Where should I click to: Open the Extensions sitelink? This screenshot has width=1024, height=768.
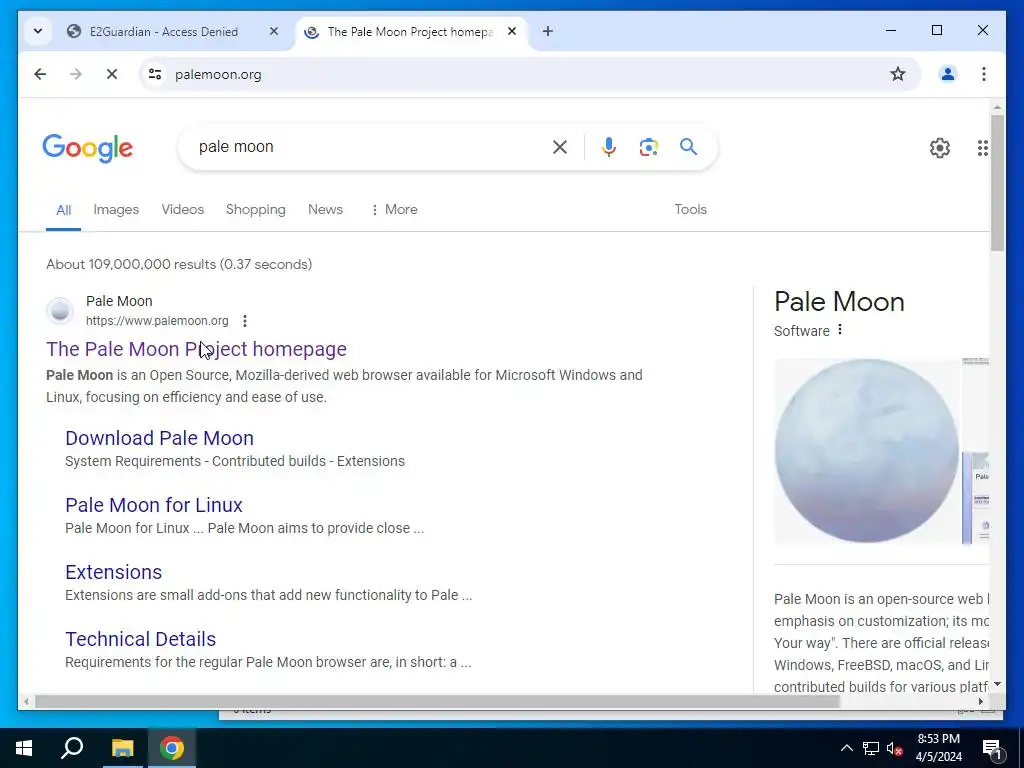click(114, 571)
